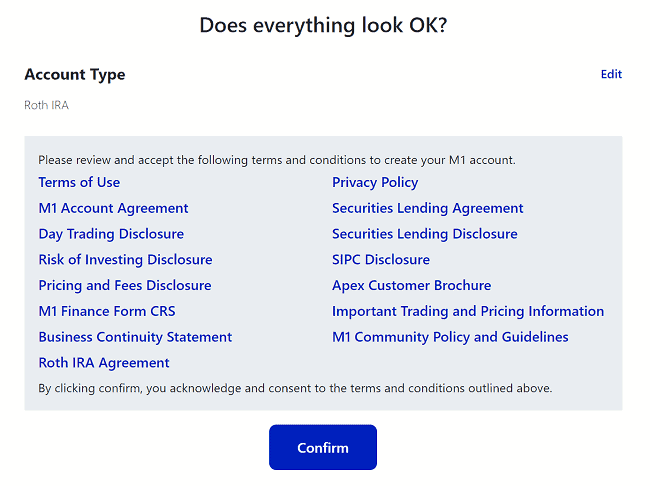This screenshot has height=486, width=650.
Task: Open the Apex Customer Brochure
Action: click(411, 286)
